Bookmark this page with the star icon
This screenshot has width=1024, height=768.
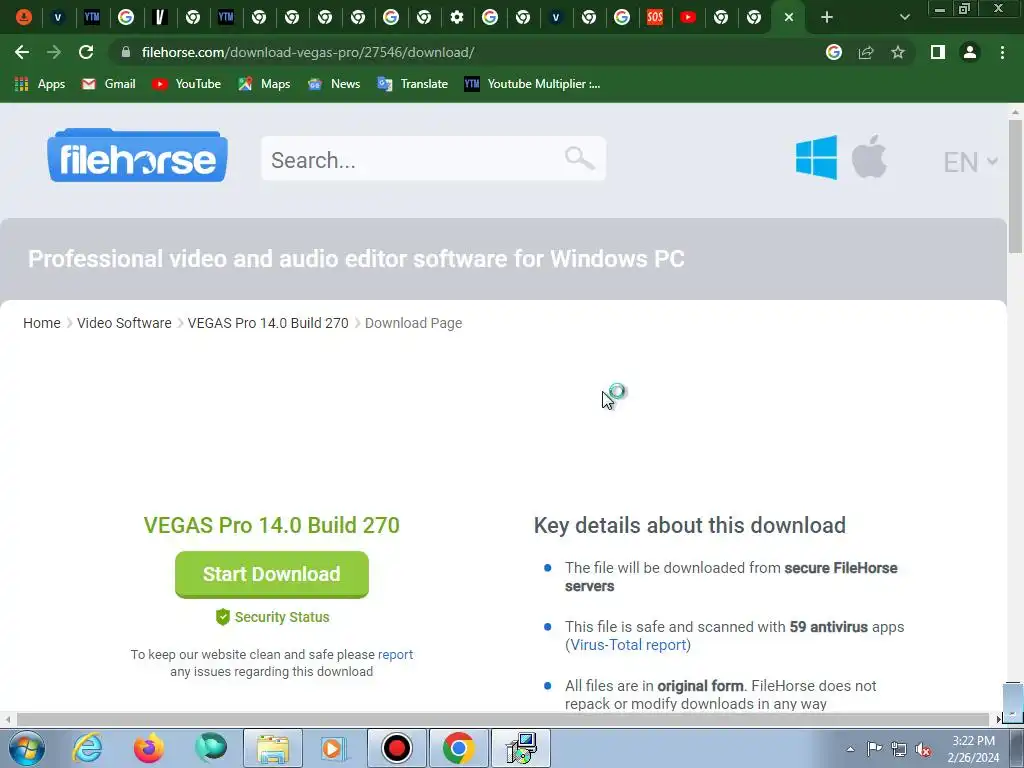(x=898, y=52)
